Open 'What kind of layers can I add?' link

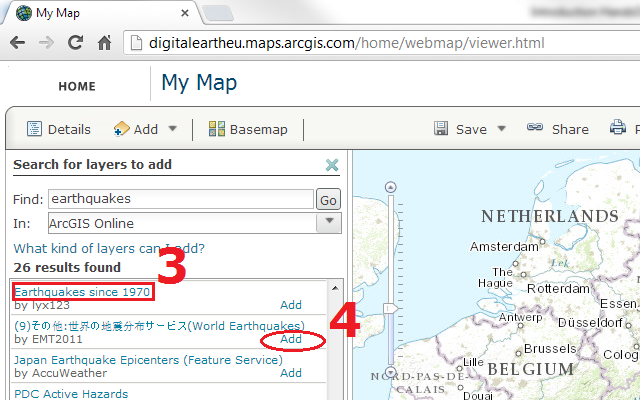coord(109,248)
